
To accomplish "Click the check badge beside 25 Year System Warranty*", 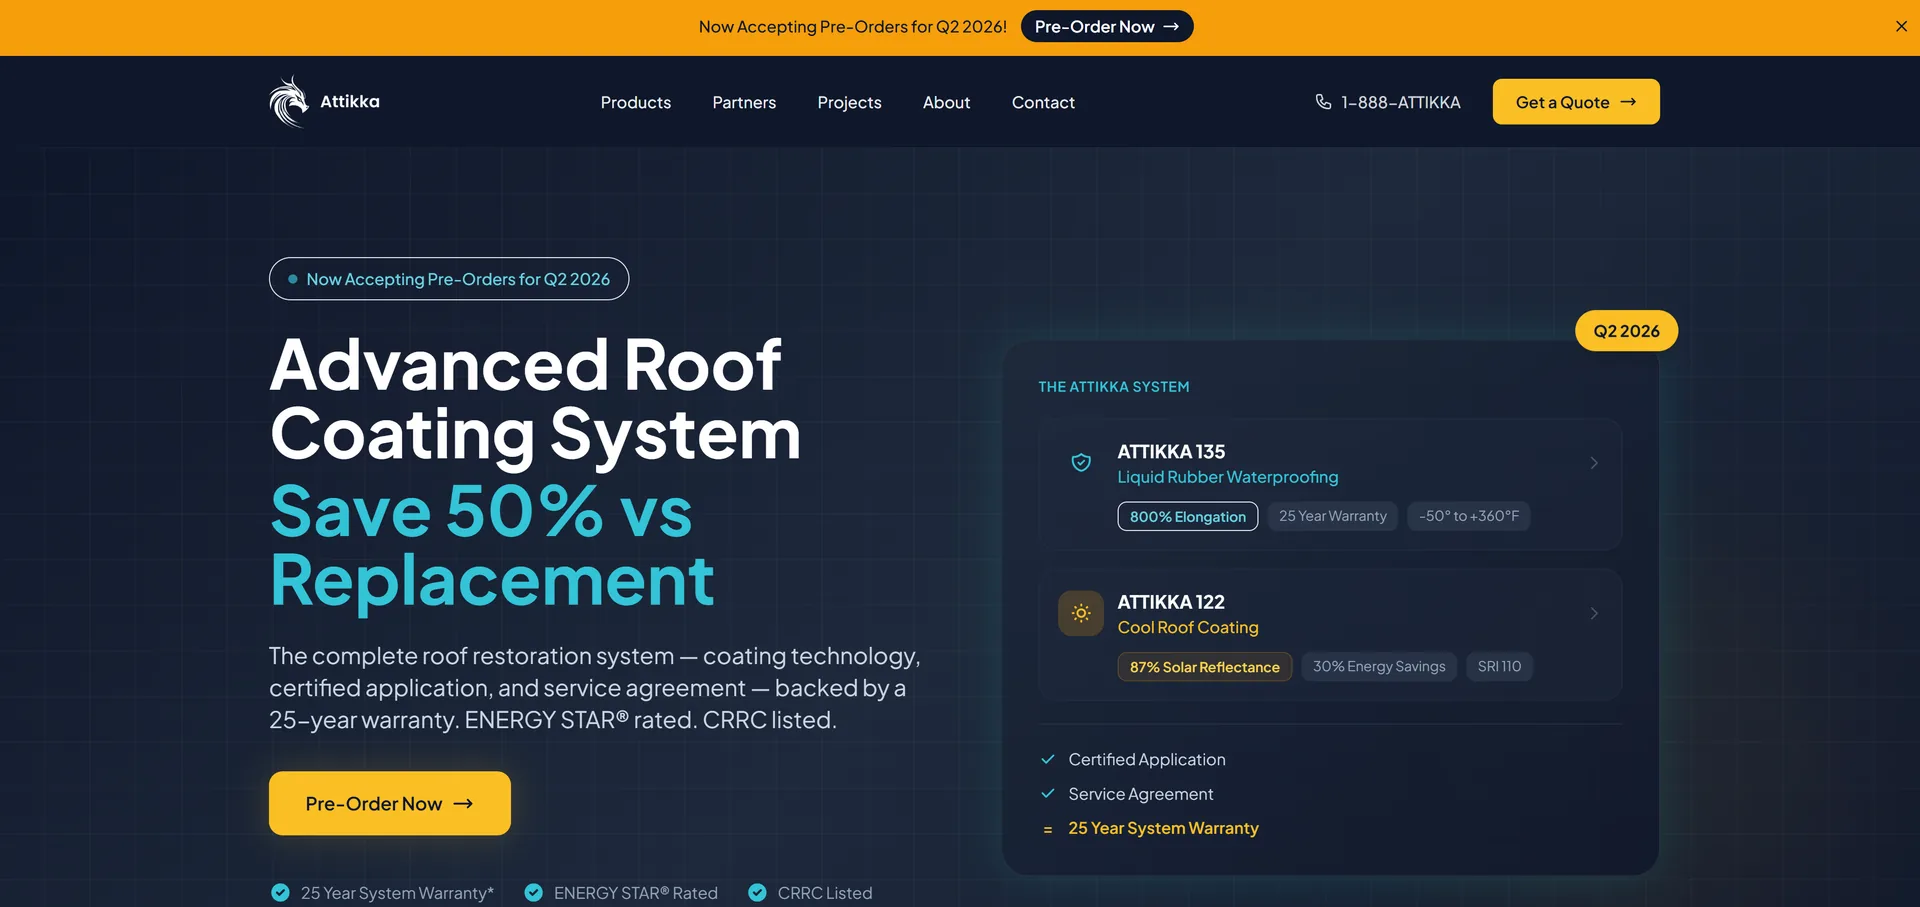I will pyautogui.click(x=280, y=892).
